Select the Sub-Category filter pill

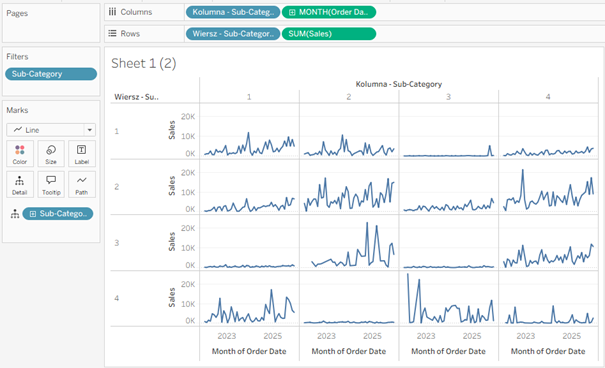tap(51, 74)
